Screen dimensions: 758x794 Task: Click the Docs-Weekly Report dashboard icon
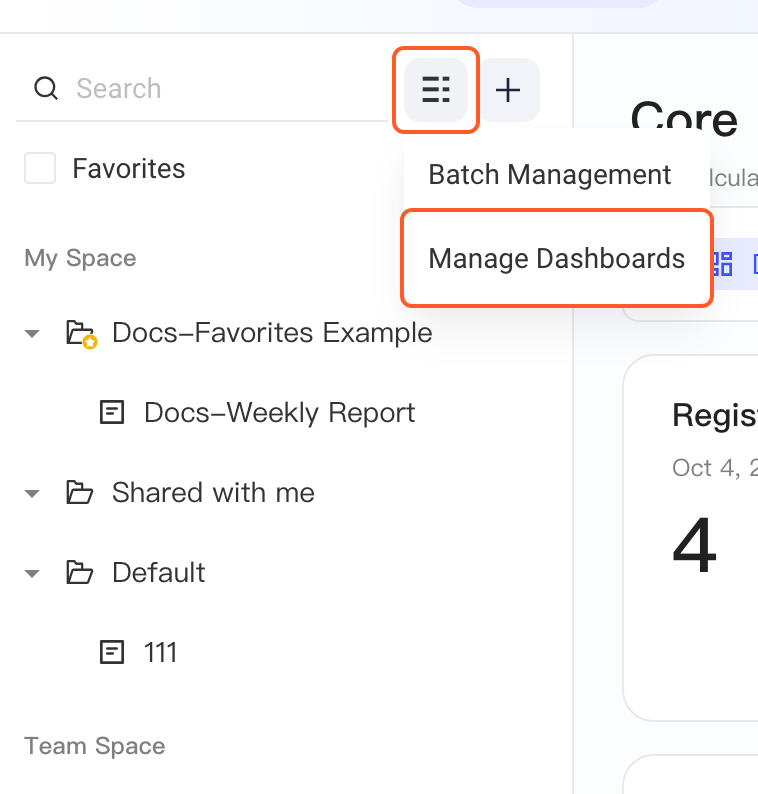(111, 412)
